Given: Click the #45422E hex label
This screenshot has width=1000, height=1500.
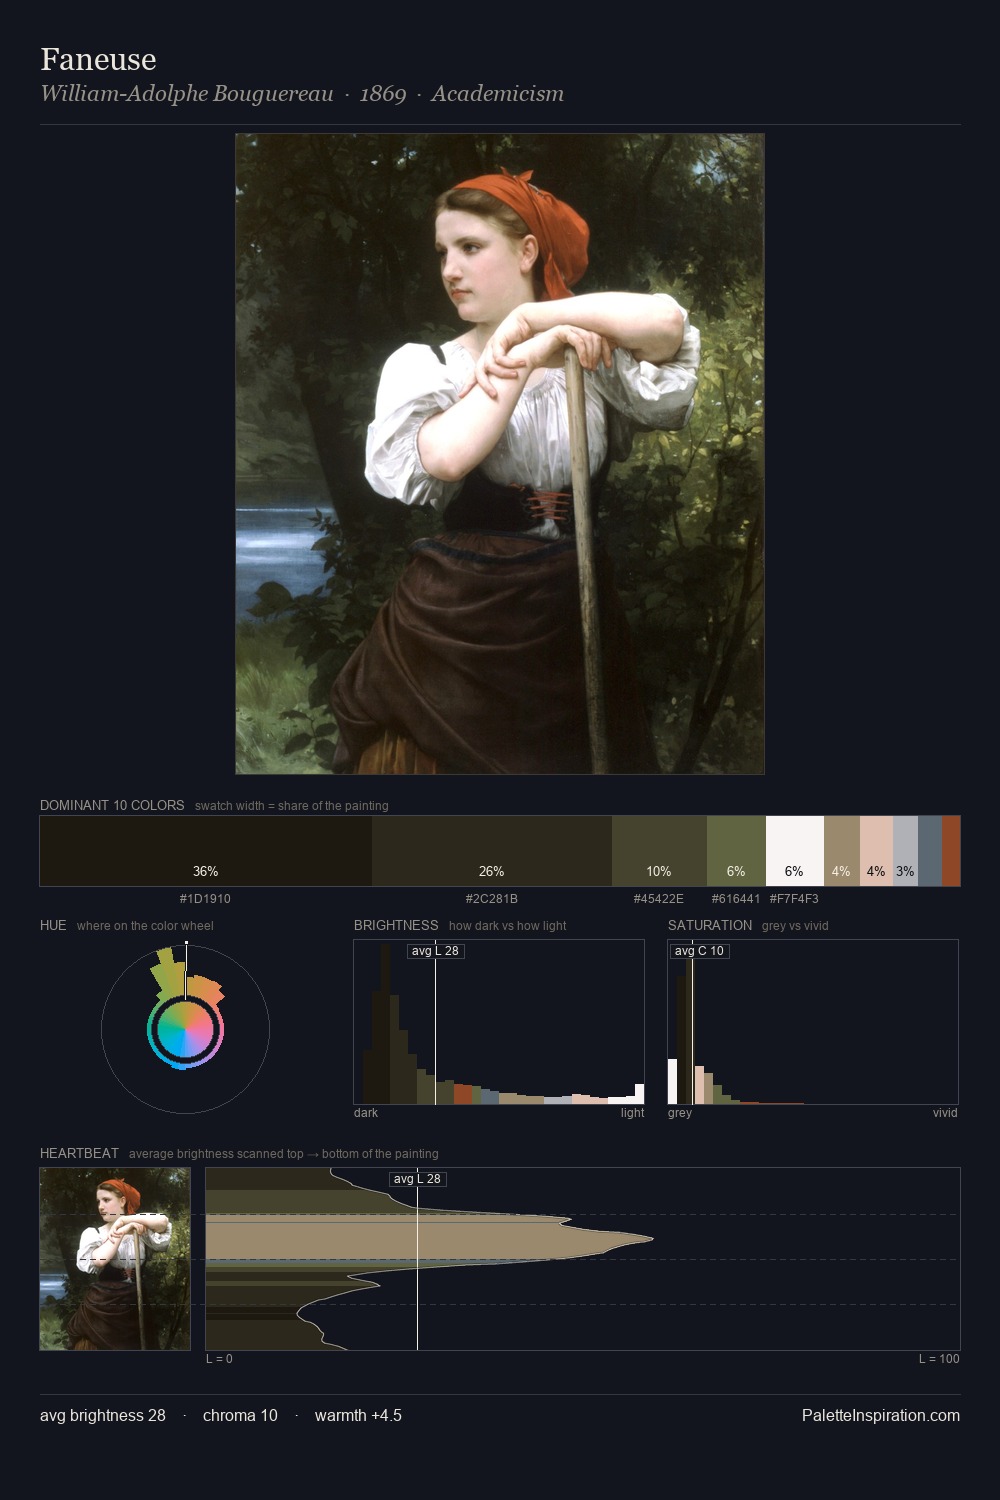Looking at the screenshot, I should [659, 899].
